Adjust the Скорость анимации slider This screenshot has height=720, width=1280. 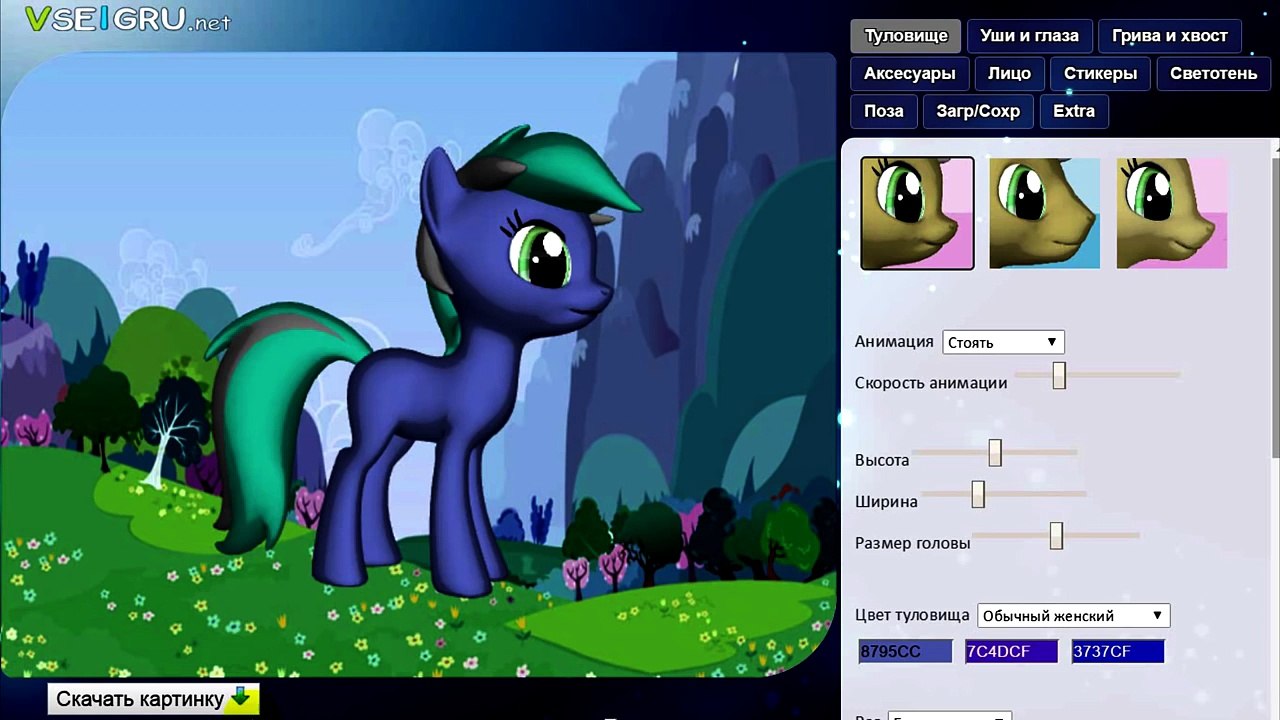coord(1059,375)
